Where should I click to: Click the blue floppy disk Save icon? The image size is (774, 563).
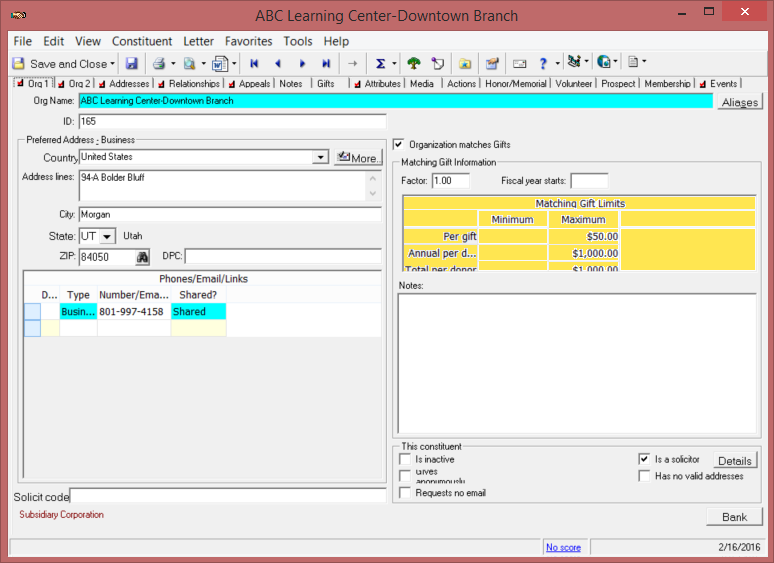131,63
